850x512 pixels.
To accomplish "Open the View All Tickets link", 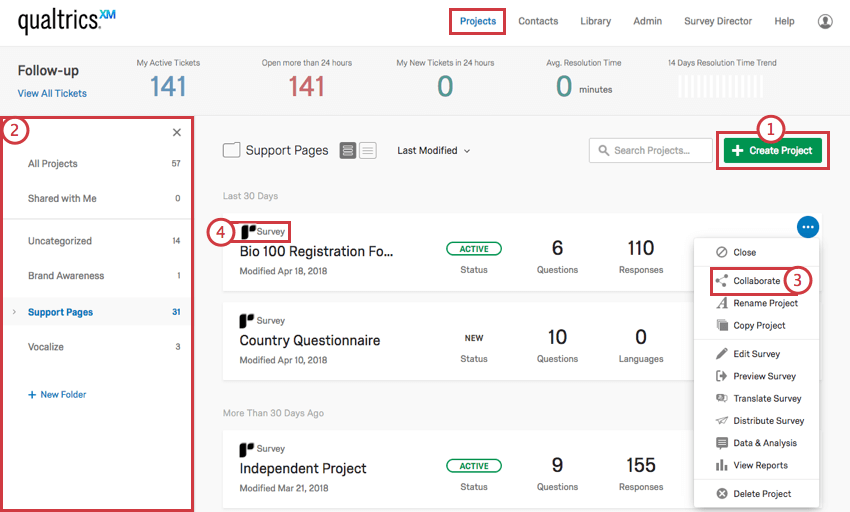I will tap(52, 93).
